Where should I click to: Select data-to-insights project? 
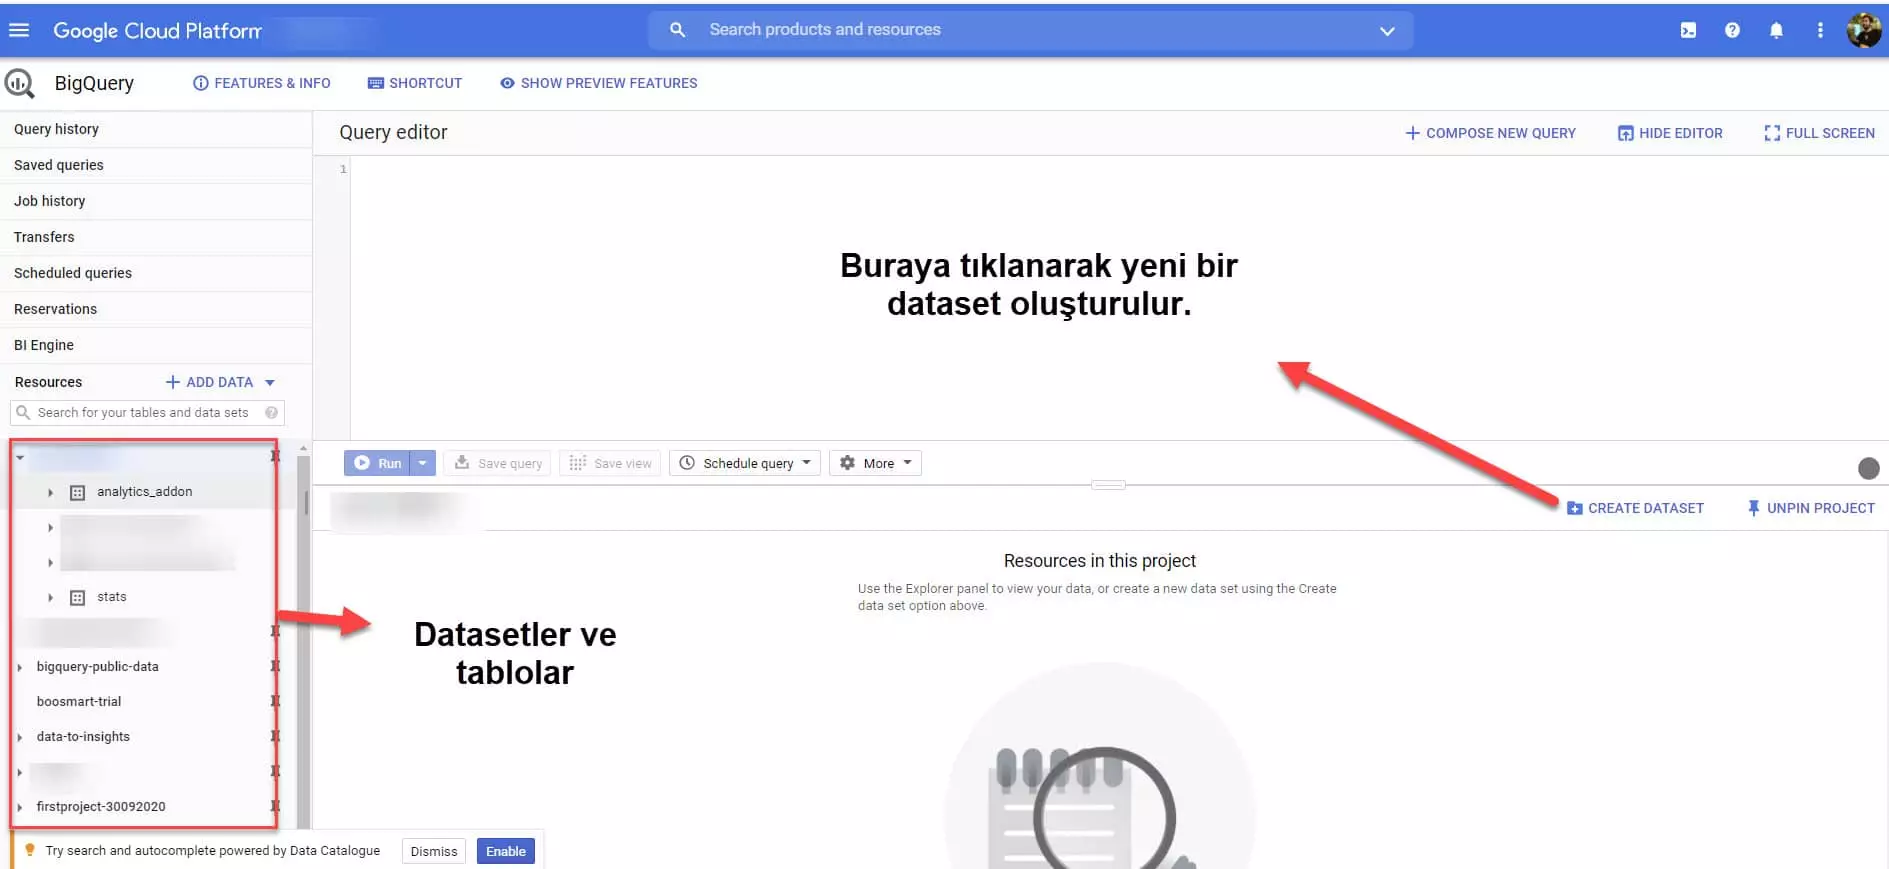click(x=83, y=737)
